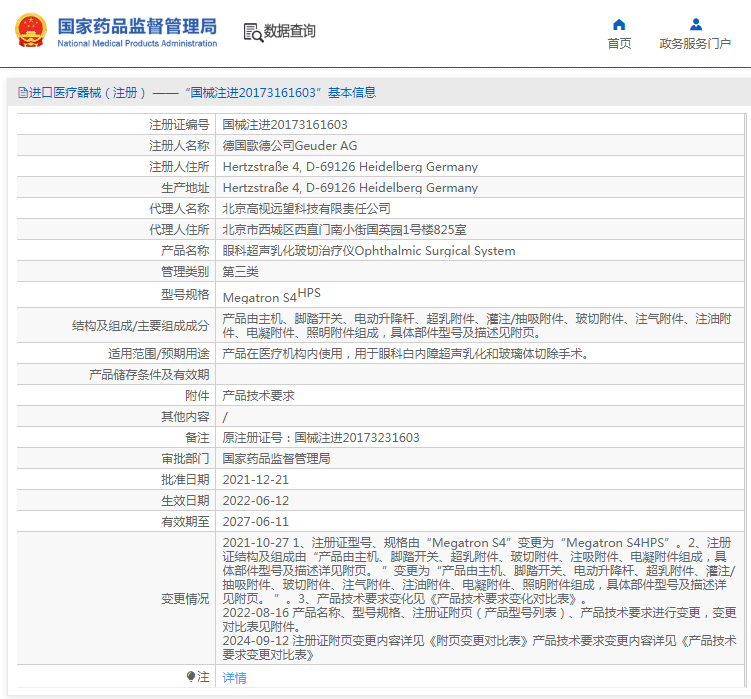The height and width of the screenshot is (699, 751).
Task: Click the 型号规格 label
Action: tap(185, 294)
